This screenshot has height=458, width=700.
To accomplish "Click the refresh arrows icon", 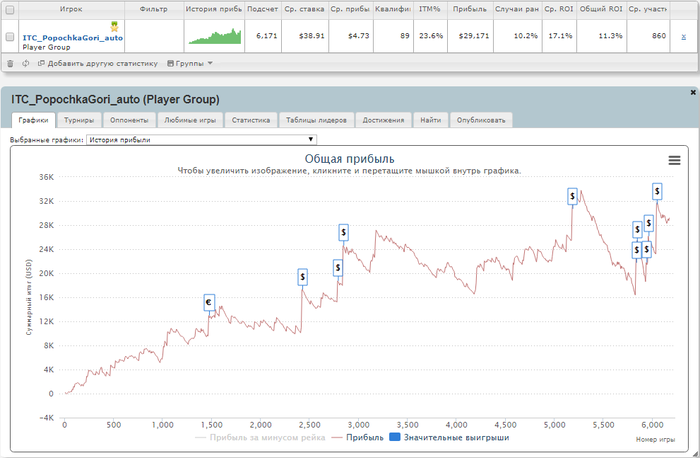I will click(x=25, y=63).
